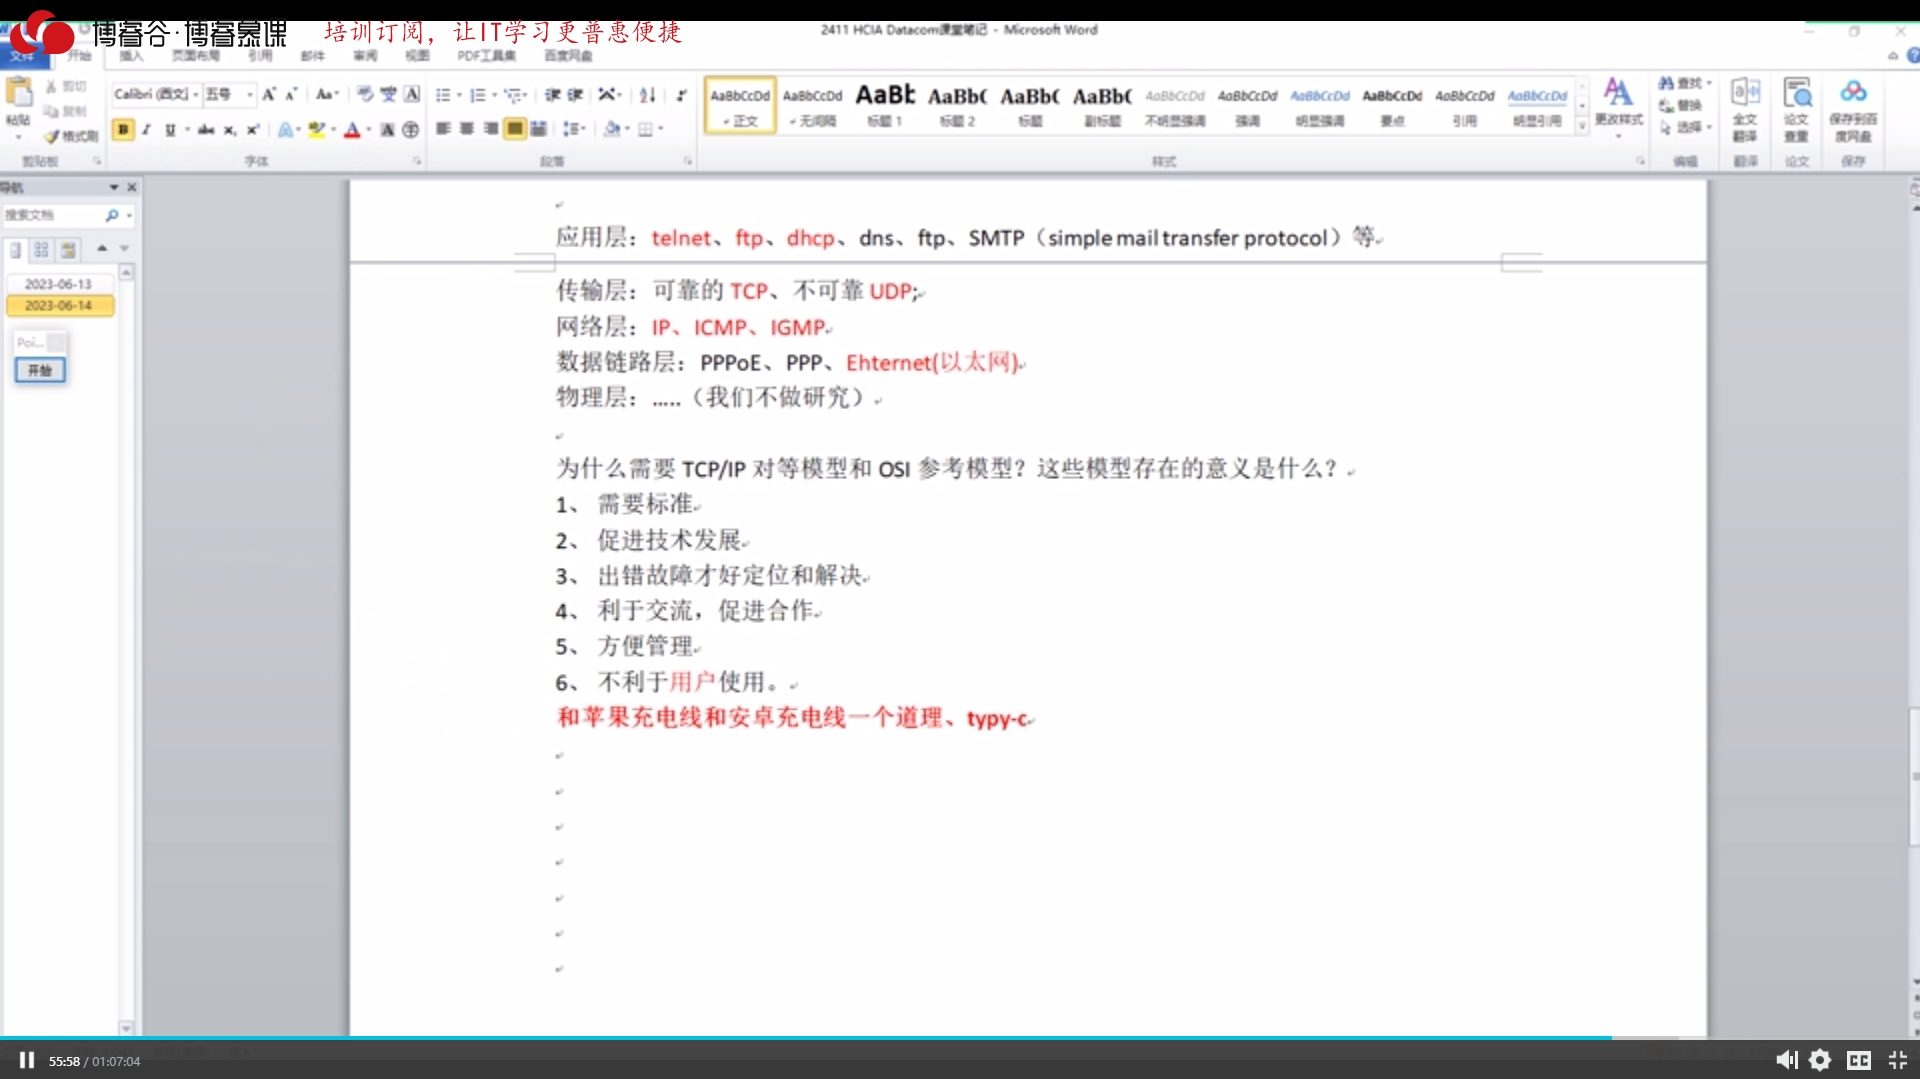Open the PDF tools ribbon tab

coord(486,56)
